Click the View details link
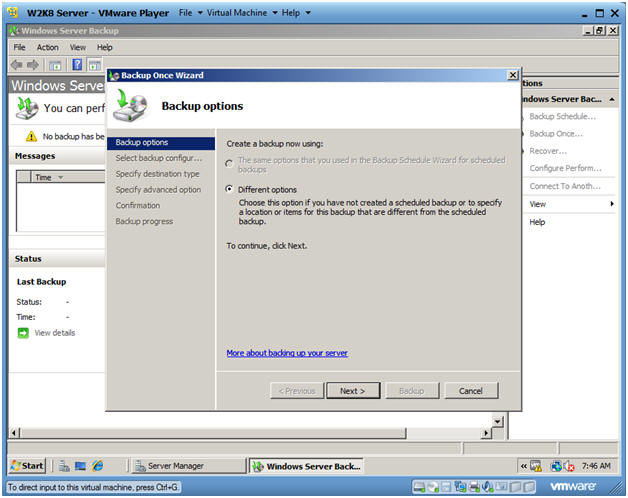Screen dimensions: 628x498 54,333
